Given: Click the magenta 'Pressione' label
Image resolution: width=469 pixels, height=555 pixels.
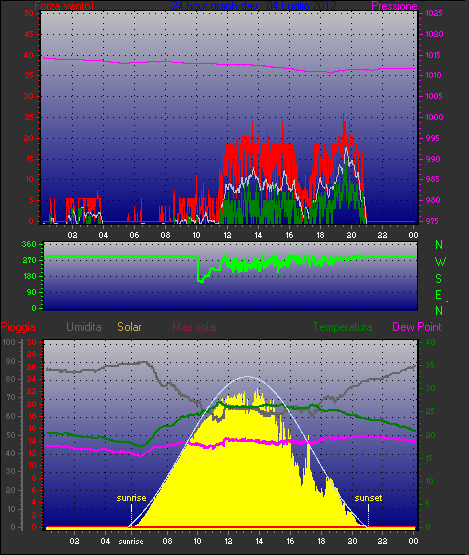Looking at the screenshot, I should click(394, 6).
